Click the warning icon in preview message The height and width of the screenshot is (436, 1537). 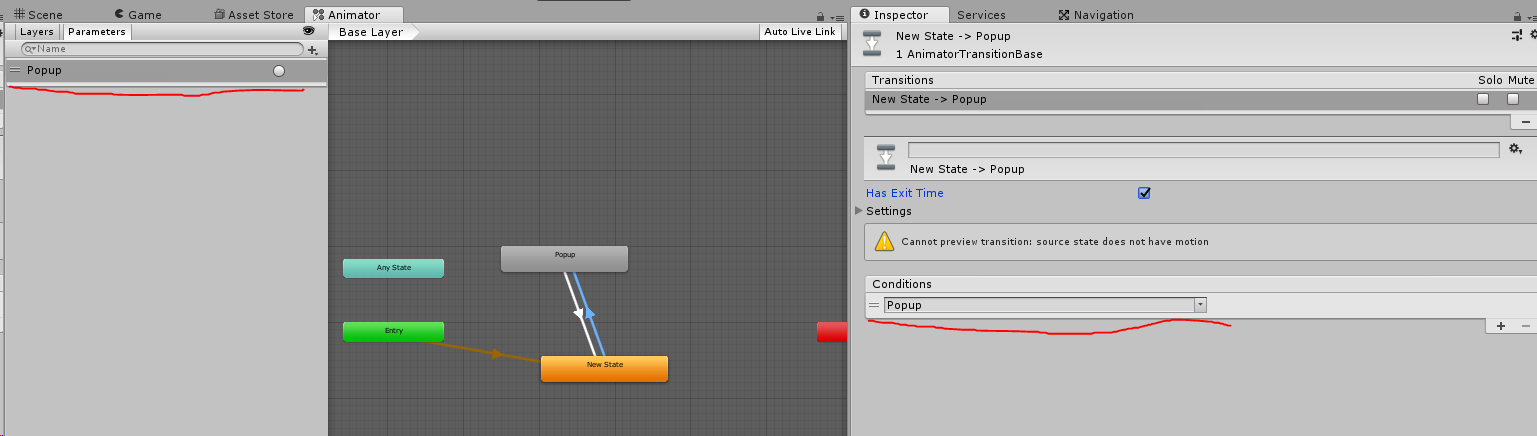click(884, 241)
